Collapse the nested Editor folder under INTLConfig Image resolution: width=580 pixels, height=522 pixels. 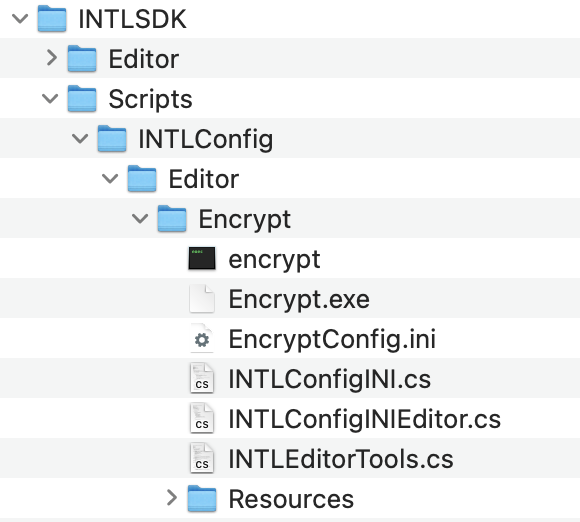[x=110, y=179]
